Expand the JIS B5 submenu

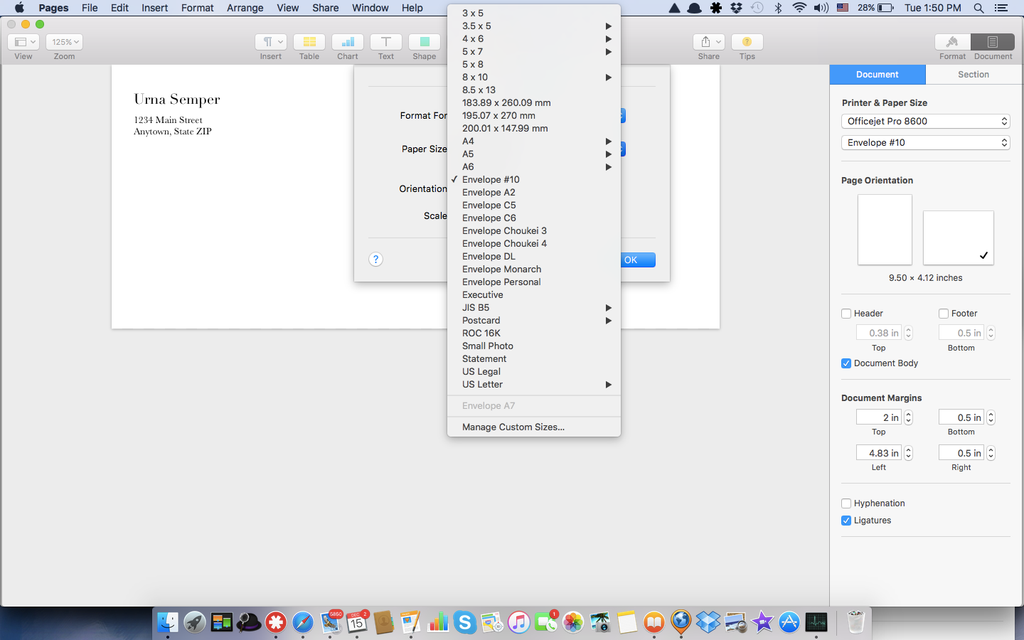(534, 308)
